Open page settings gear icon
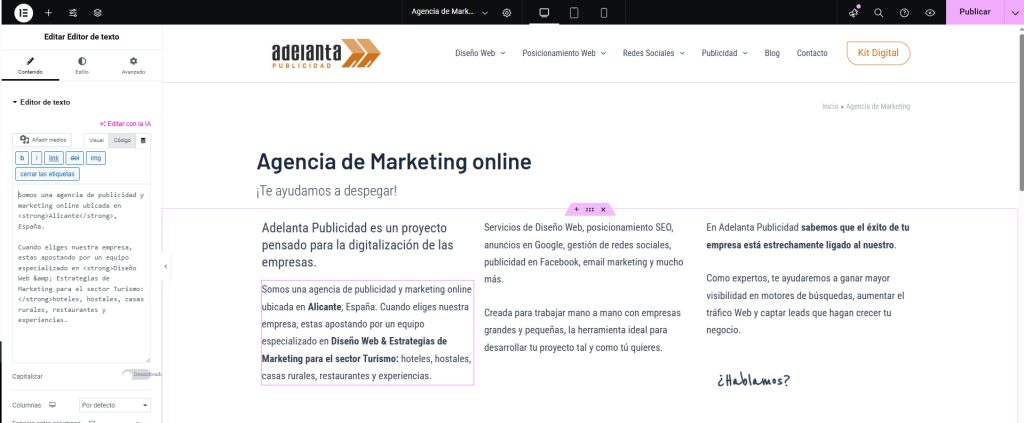This screenshot has width=1024, height=423. point(507,12)
